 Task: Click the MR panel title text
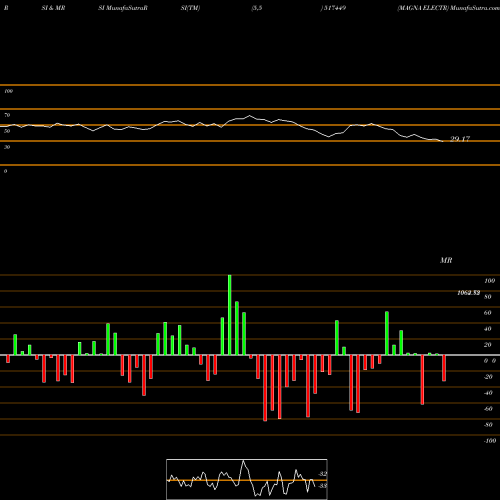click(x=446, y=260)
